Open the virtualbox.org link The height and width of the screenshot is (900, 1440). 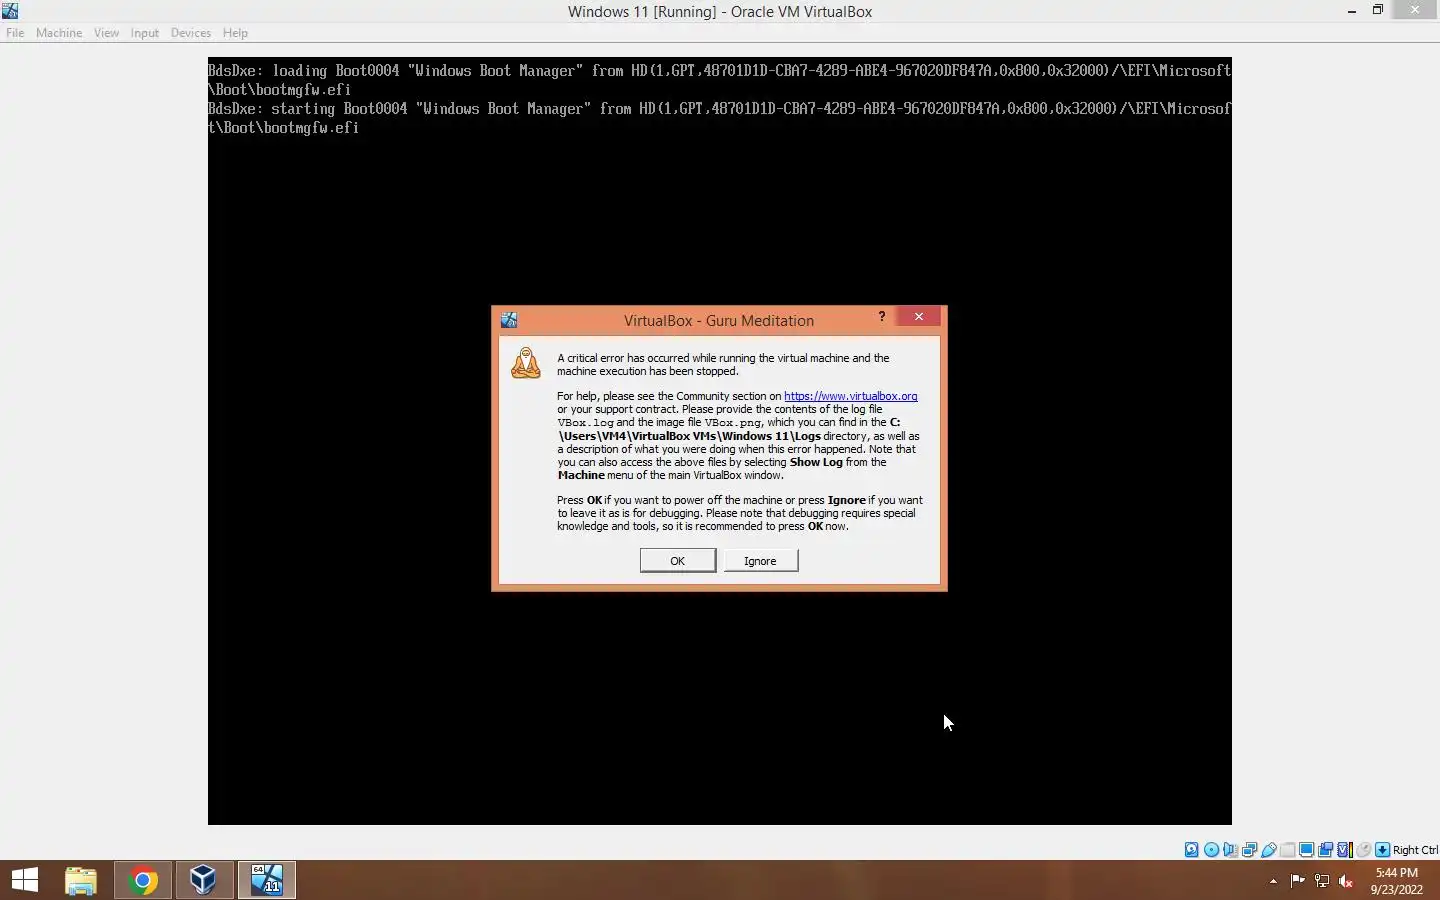click(x=851, y=396)
